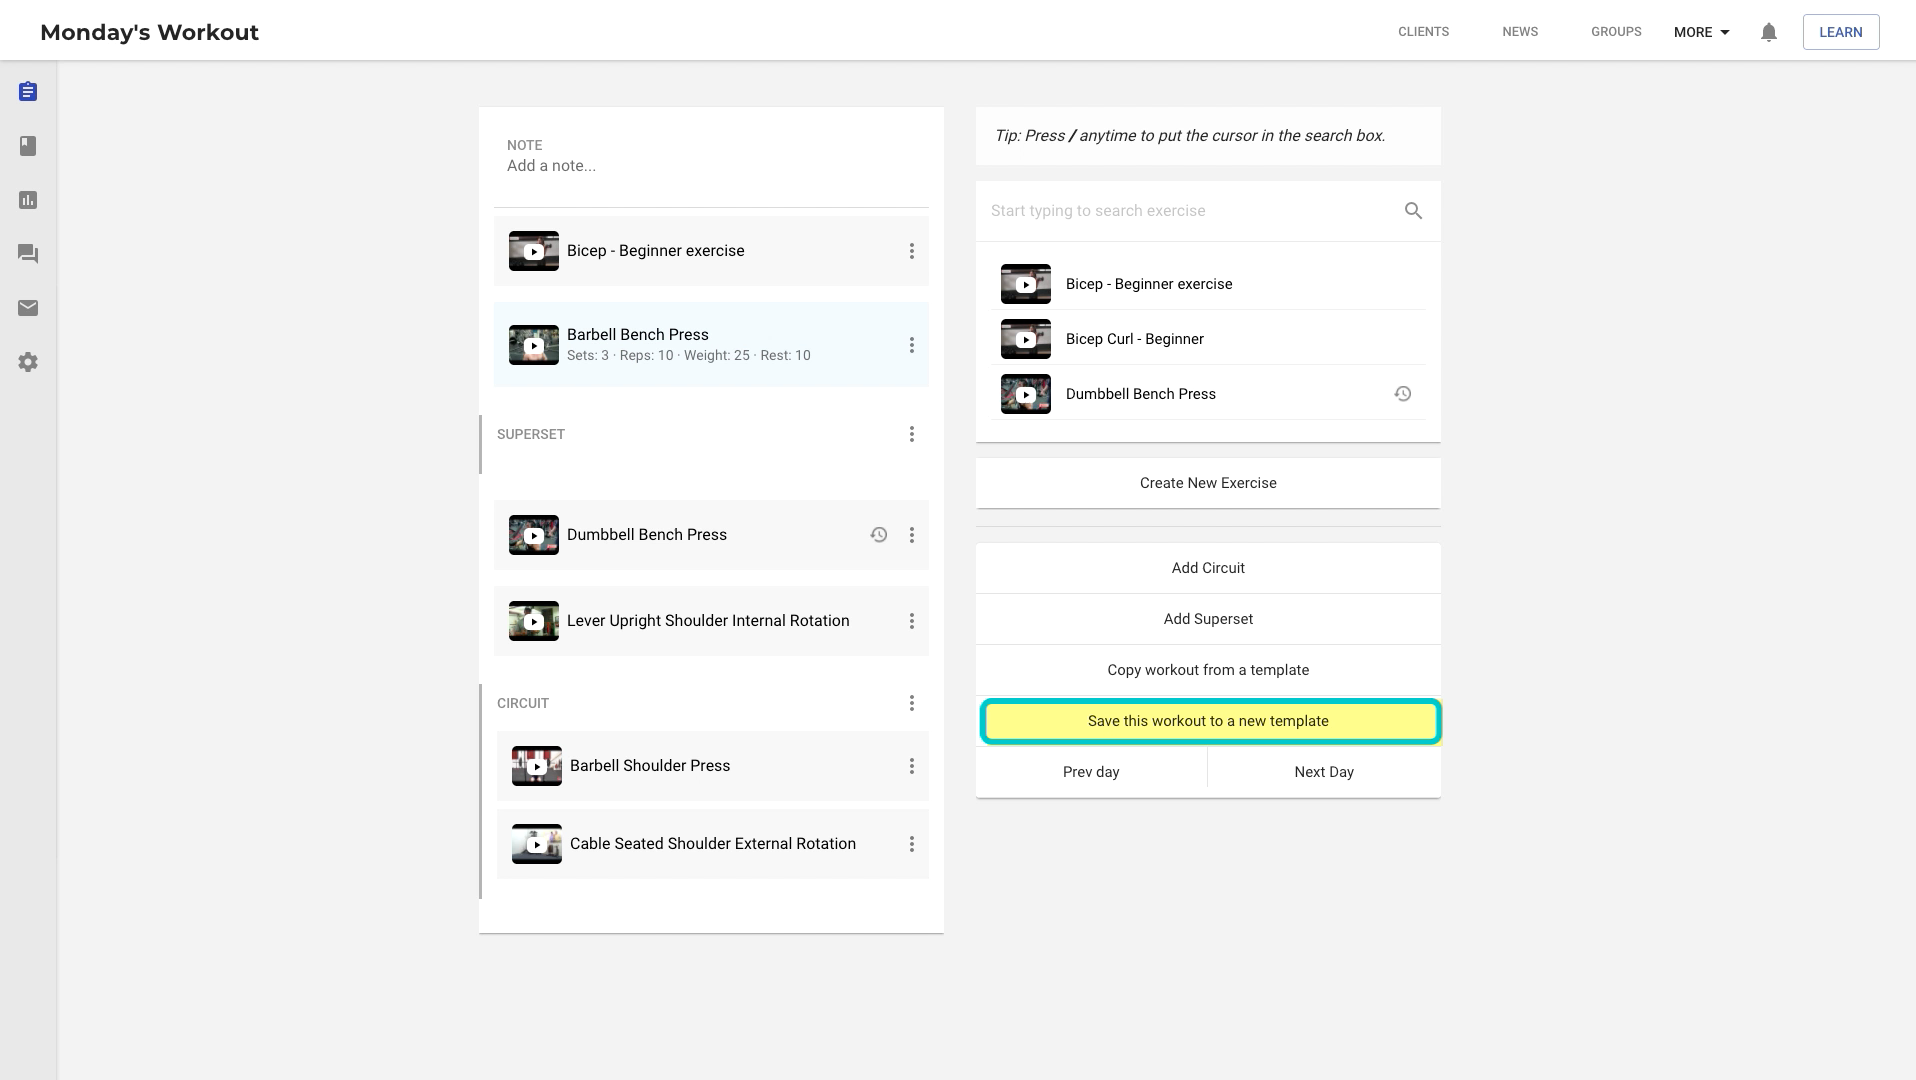Viewport: 1916px width, 1080px height.
Task: Click Copy workout from a template
Action: pyautogui.click(x=1208, y=670)
